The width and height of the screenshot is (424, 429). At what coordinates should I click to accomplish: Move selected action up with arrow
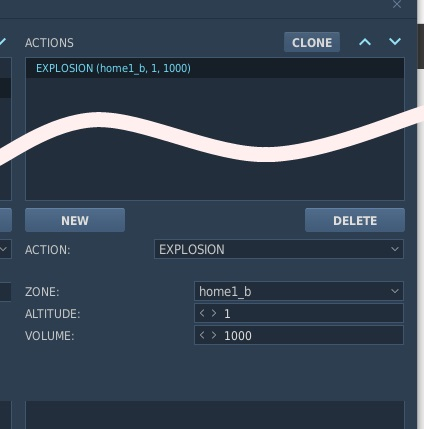pyautogui.click(x=365, y=42)
